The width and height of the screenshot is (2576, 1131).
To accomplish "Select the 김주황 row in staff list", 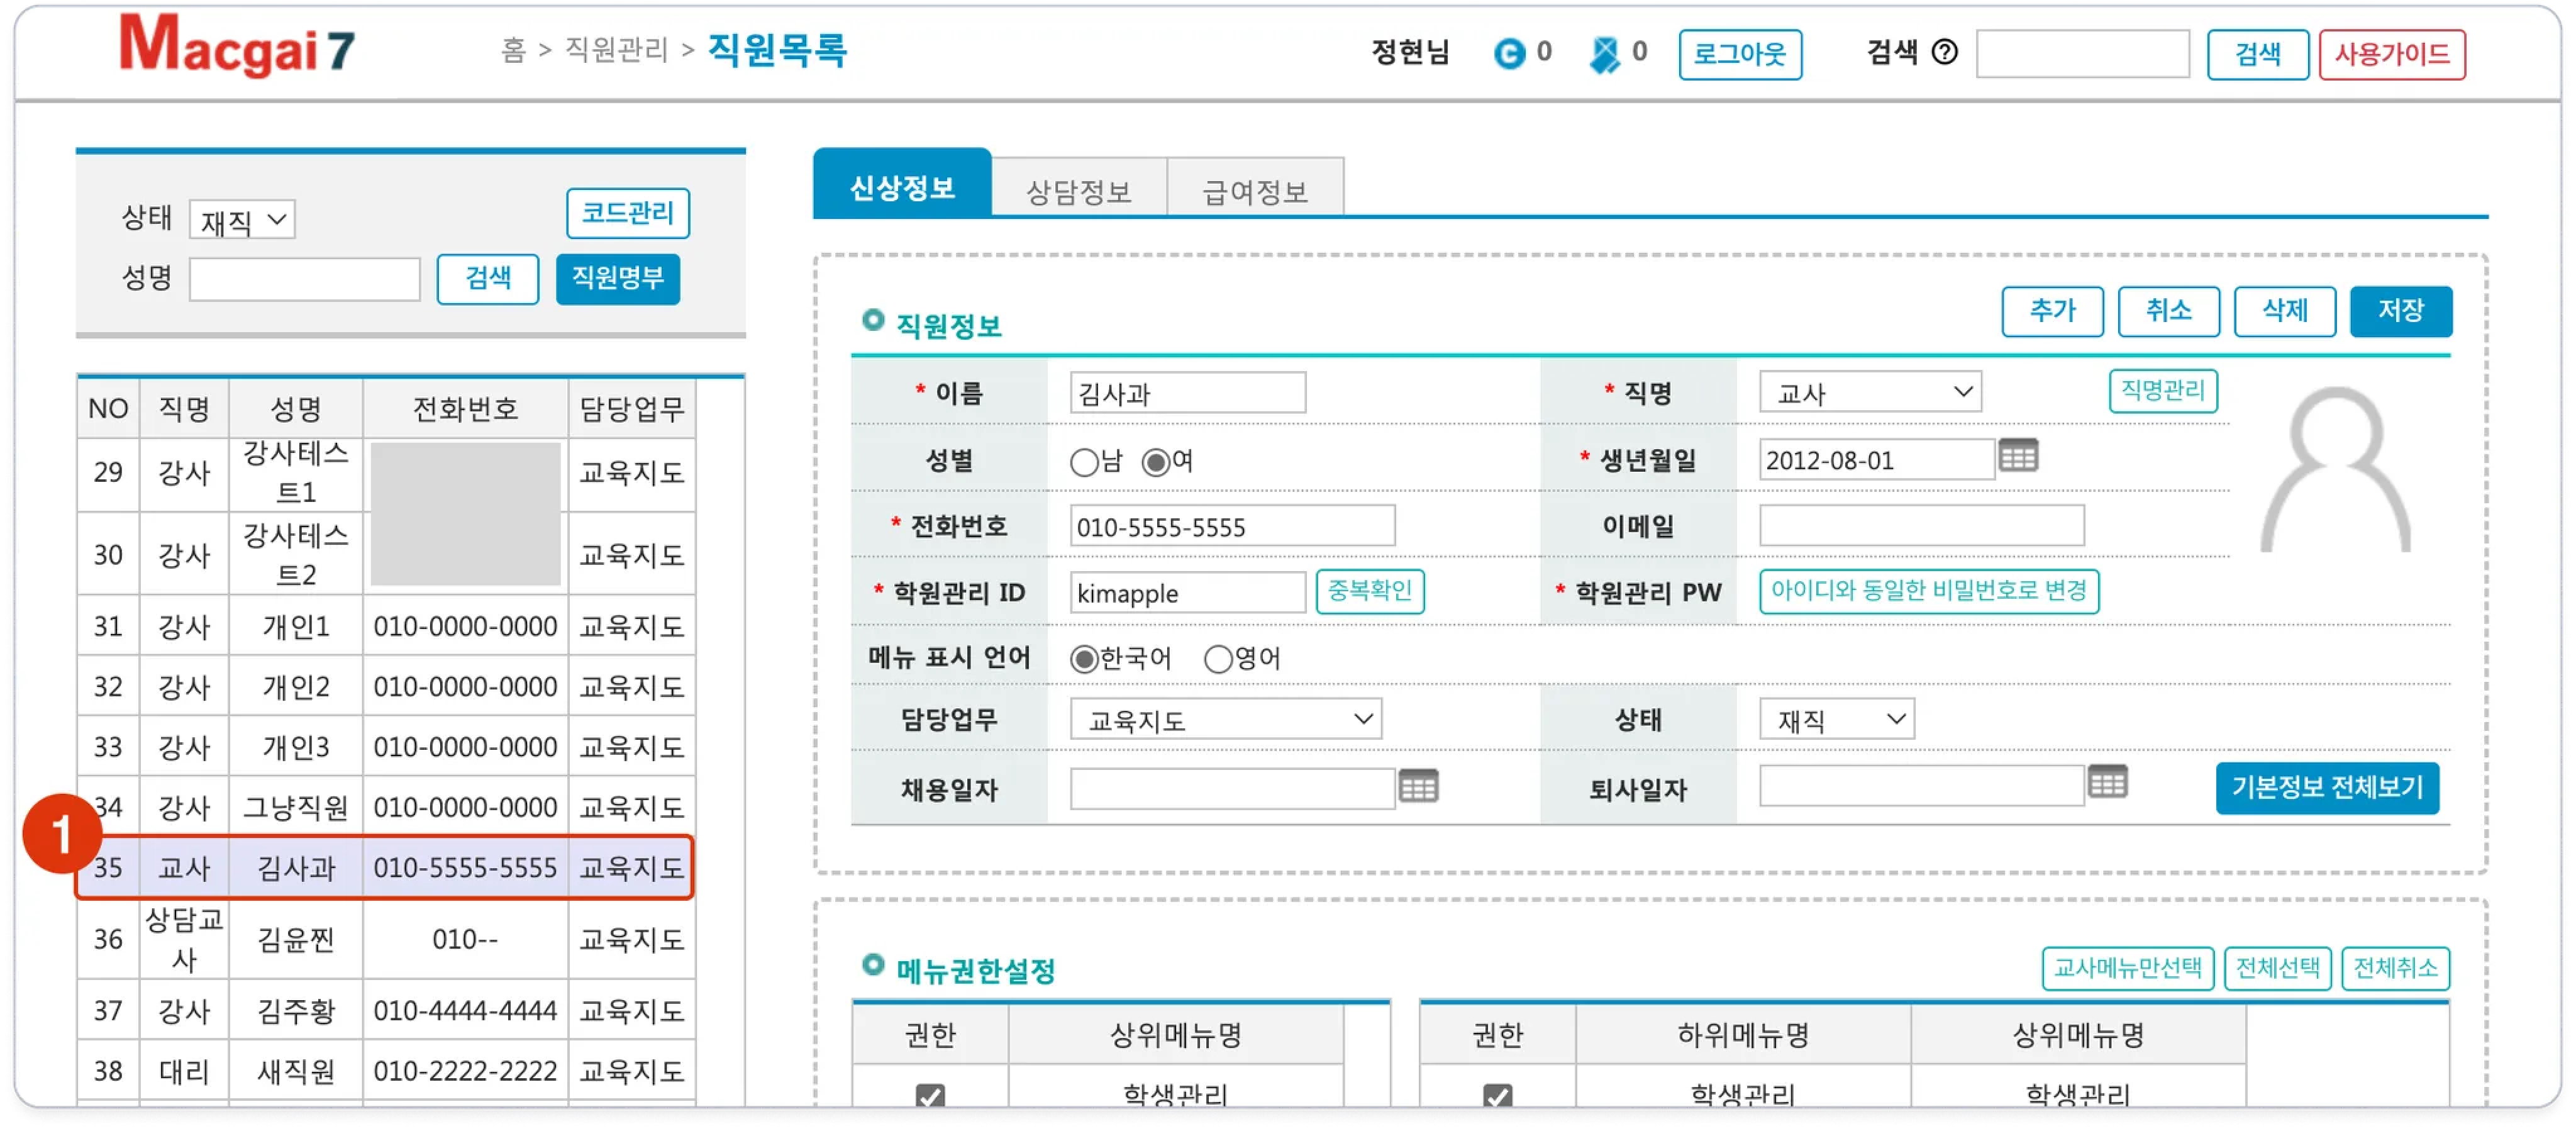I will tap(296, 1011).
